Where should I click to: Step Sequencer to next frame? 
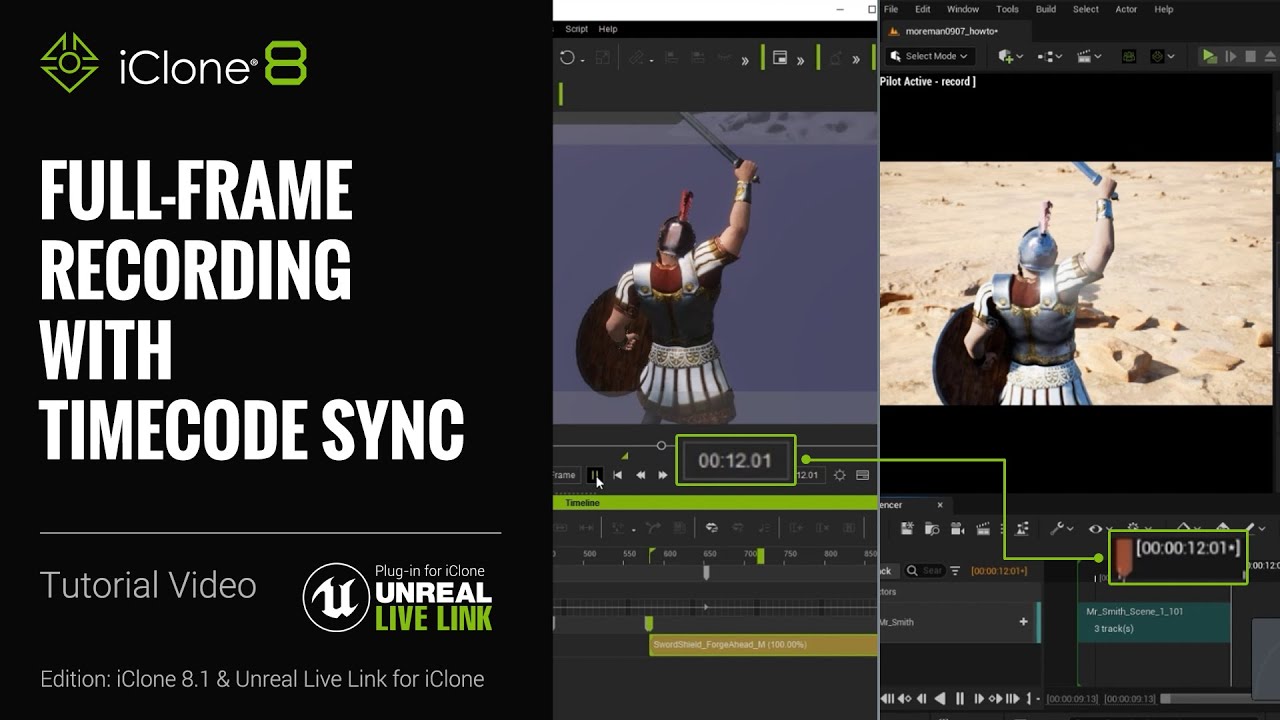(979, 699)
